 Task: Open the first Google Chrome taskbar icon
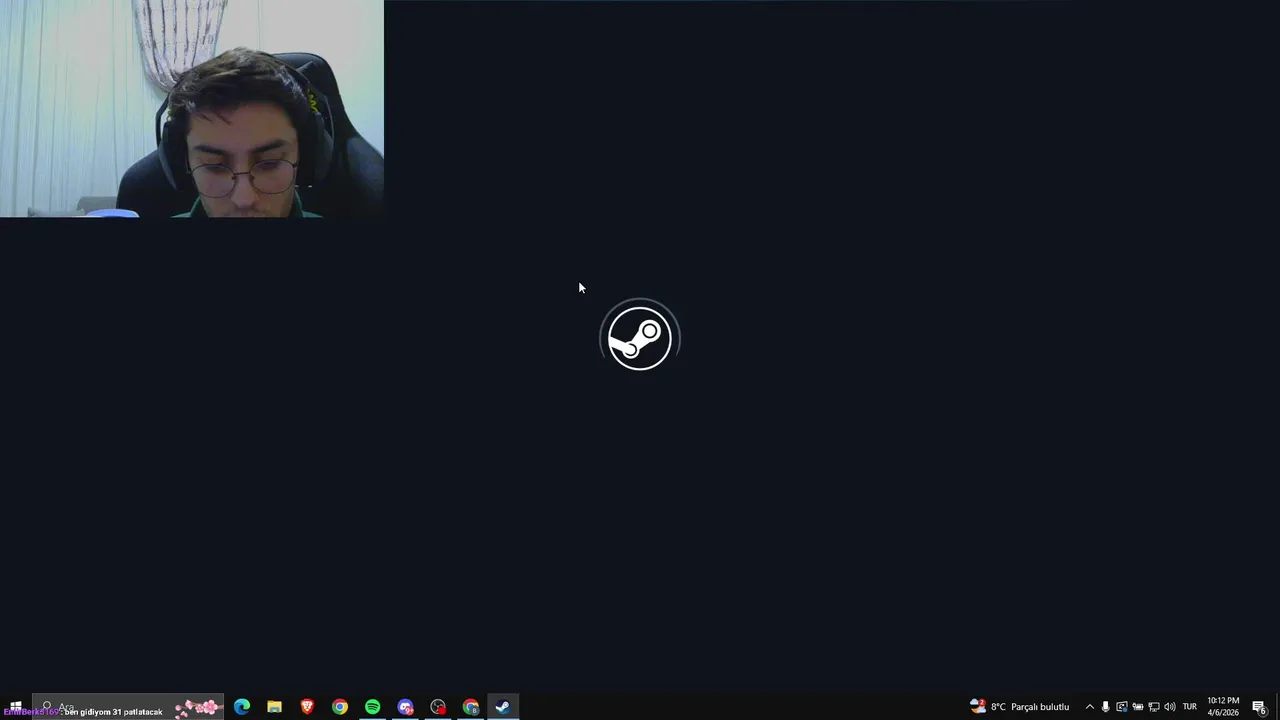340,707
